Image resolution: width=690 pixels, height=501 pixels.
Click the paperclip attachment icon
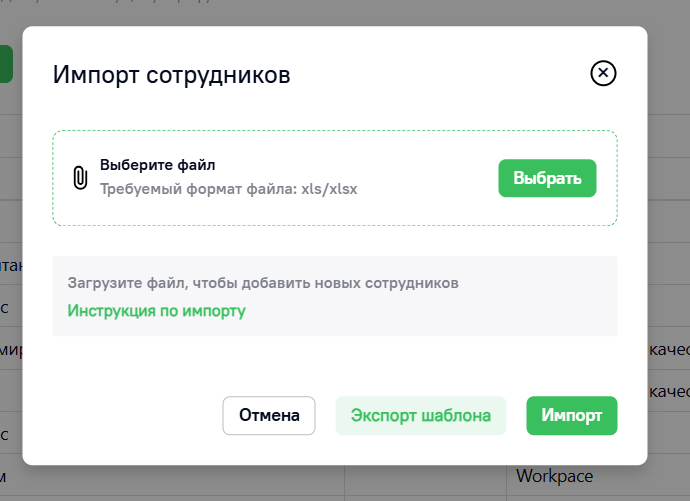pyautogui.click(x=80, y=178)
